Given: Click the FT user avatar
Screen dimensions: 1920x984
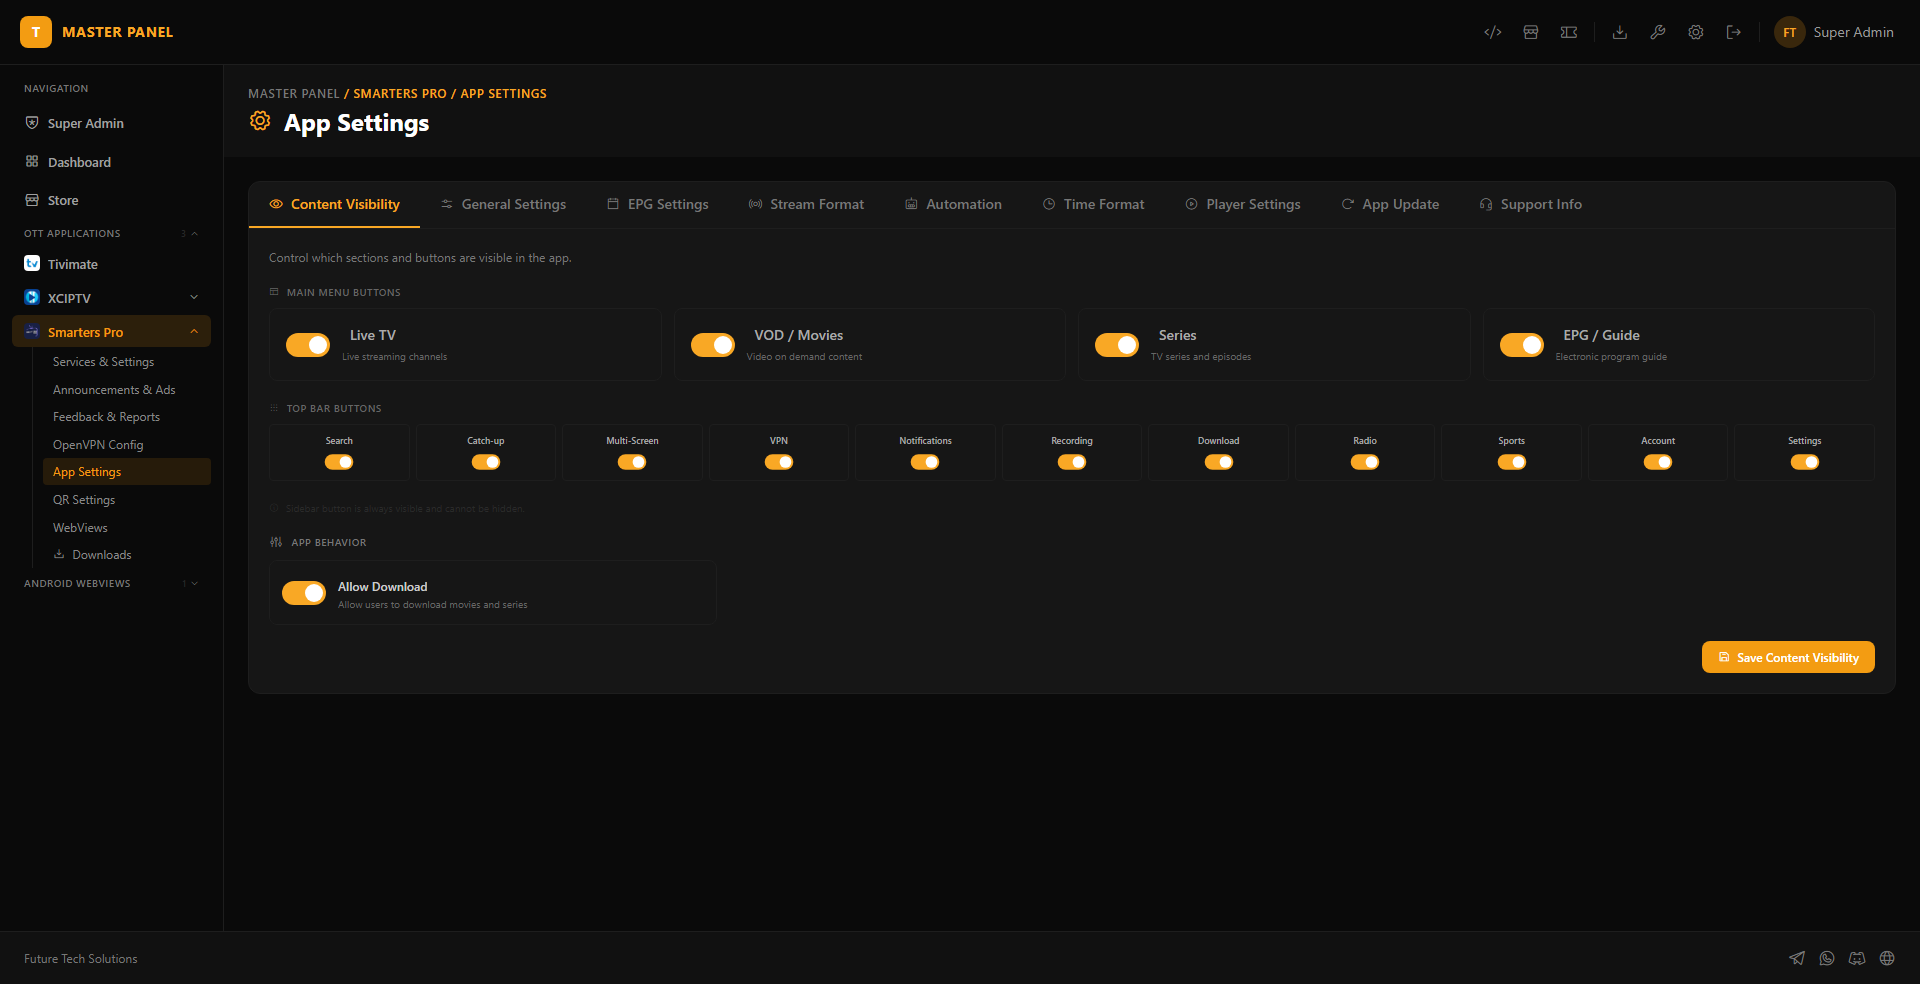Looking at the screenshot, I should (x=1790, y=32).
